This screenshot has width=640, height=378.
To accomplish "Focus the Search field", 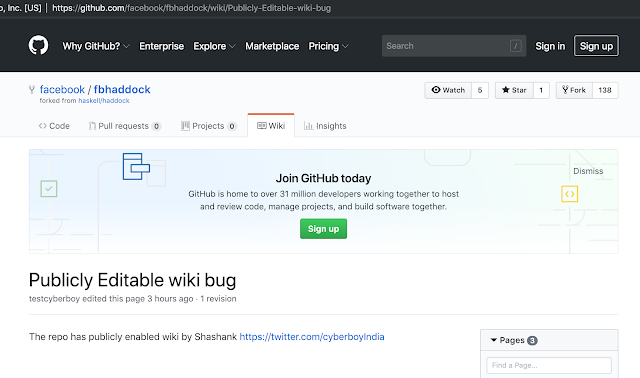I will pyautogui.click(x=454, y=46).
